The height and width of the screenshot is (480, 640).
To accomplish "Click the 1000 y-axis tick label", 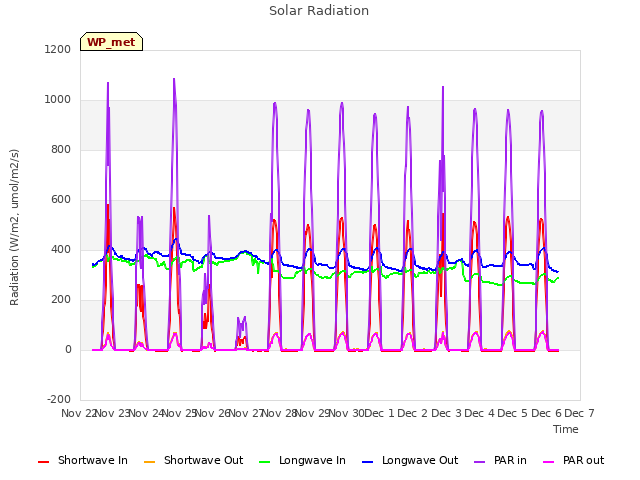I will pyautogui.click(x=58, y=100).
